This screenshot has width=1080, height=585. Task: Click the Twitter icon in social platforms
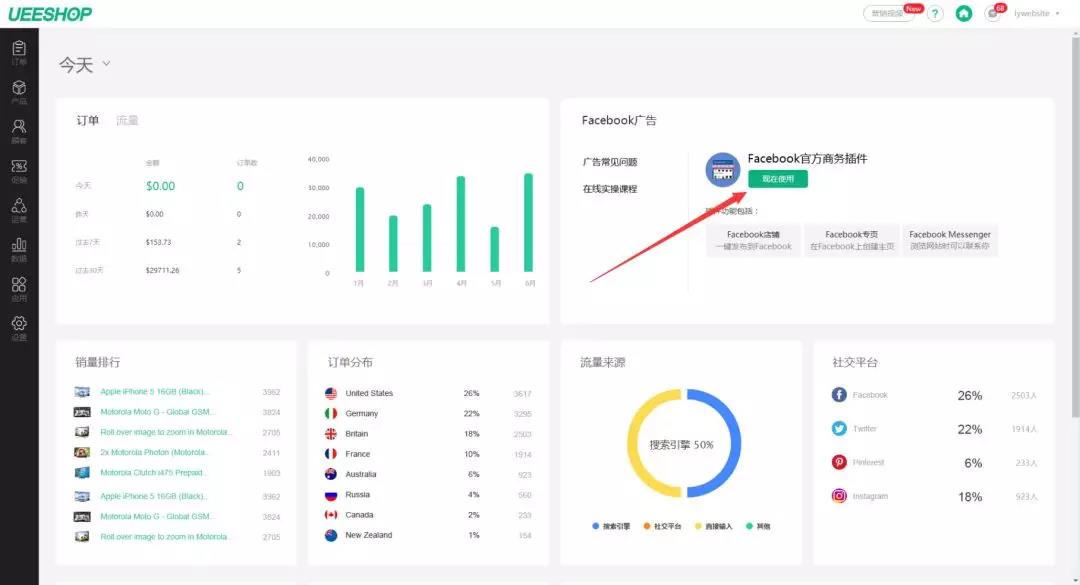(839, 429)
